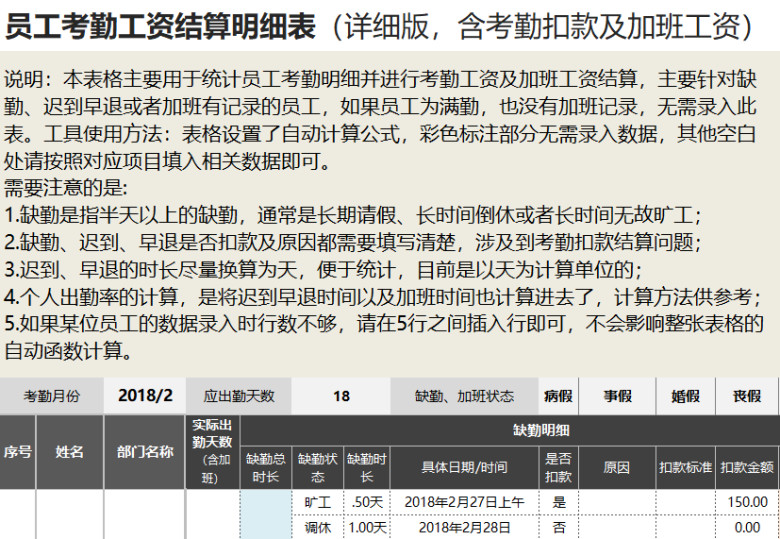Click the empty 扣款标准 cell in 旷工 row
Viewport: 780px width, 539px height.
pos(686,502)
